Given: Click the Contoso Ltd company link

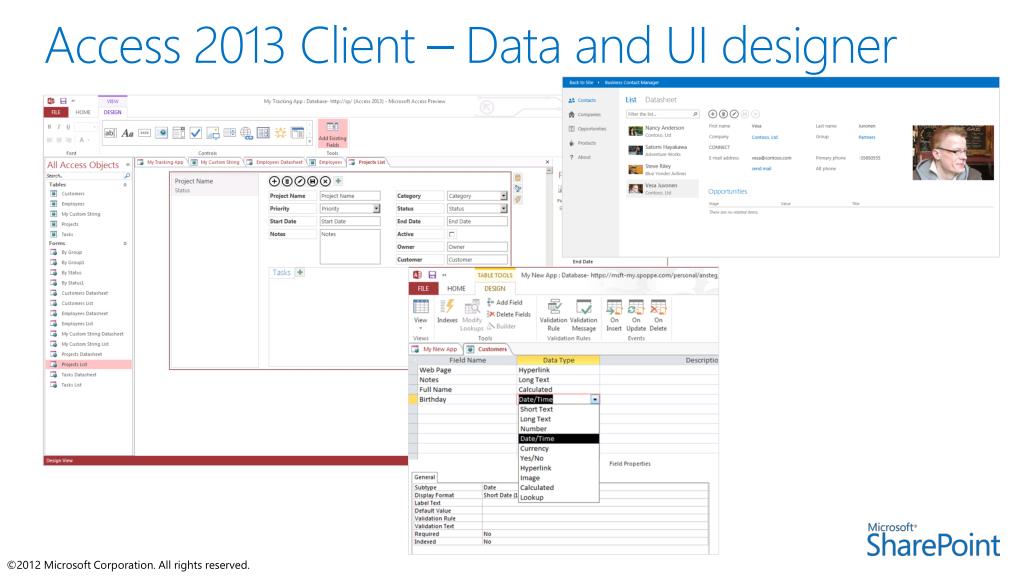Looking at the screenshot, I should point(764,137).
